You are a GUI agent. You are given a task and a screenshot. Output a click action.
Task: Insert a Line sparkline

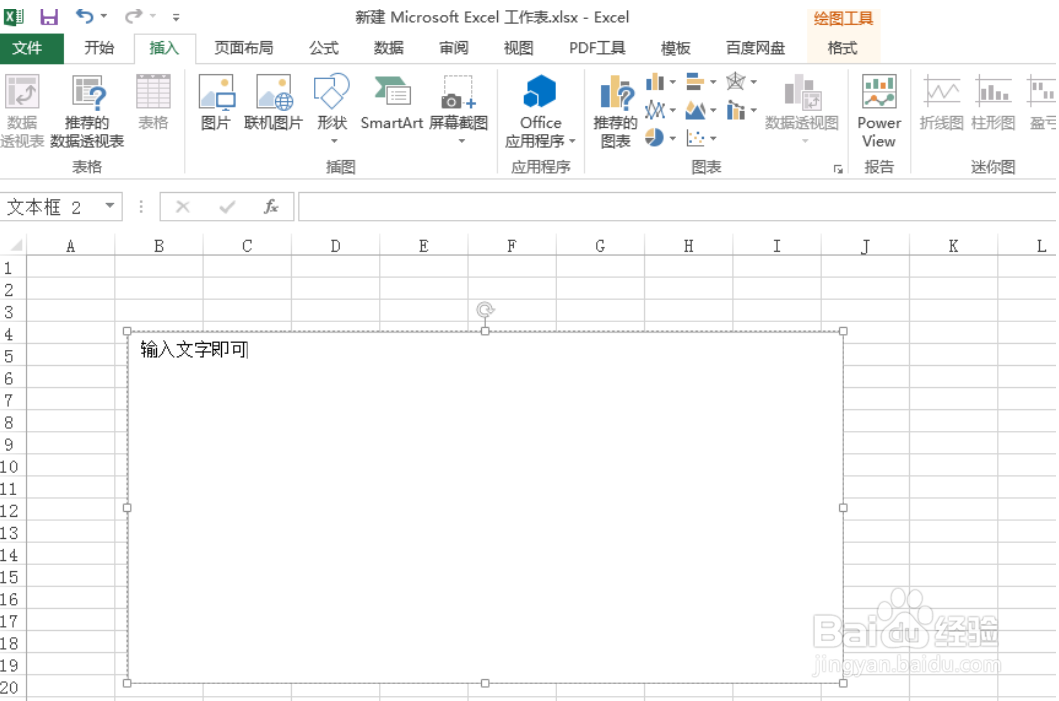click(940, 100)
